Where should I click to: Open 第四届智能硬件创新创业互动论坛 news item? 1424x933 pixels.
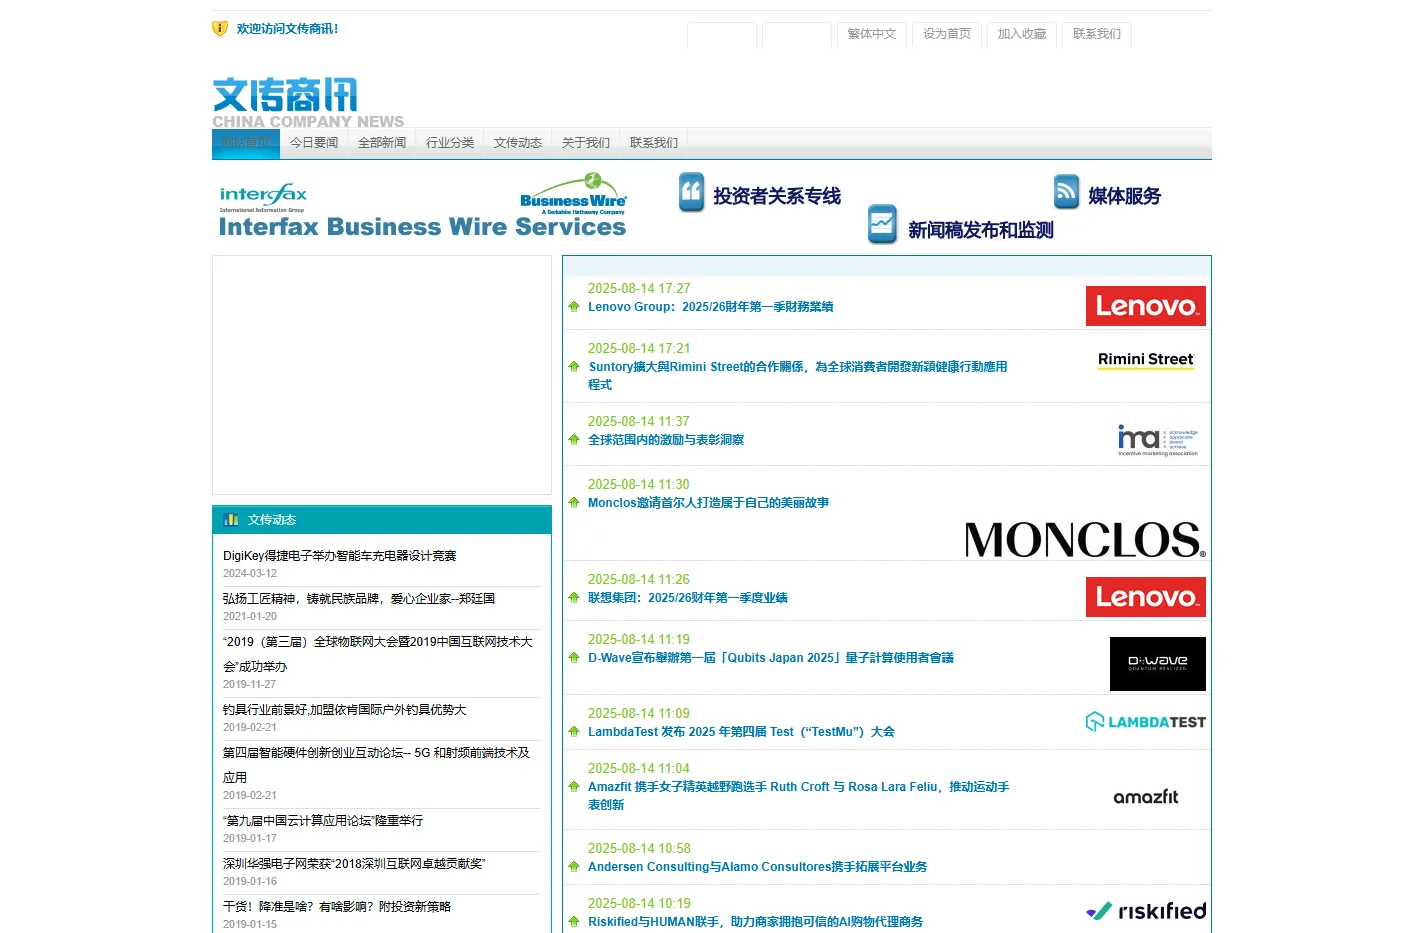click(377, 765)
